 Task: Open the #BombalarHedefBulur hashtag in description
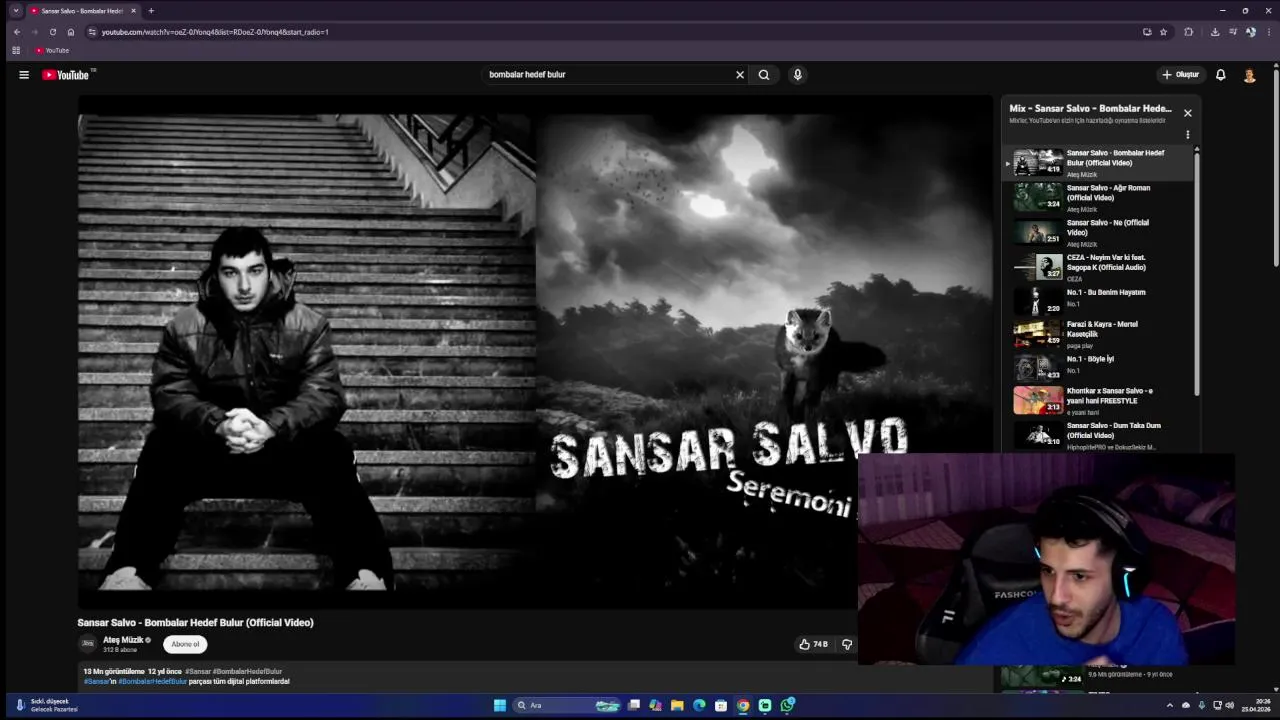click(152, 681)
